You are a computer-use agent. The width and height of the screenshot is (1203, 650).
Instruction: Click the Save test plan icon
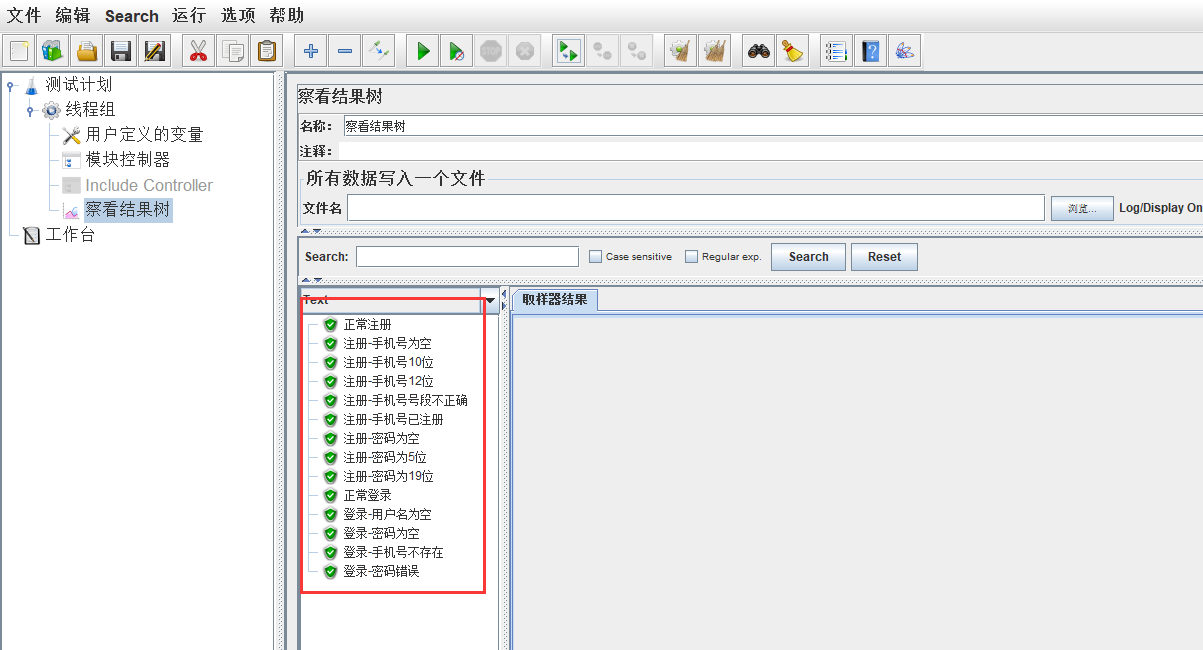click(x=120, y=50)
